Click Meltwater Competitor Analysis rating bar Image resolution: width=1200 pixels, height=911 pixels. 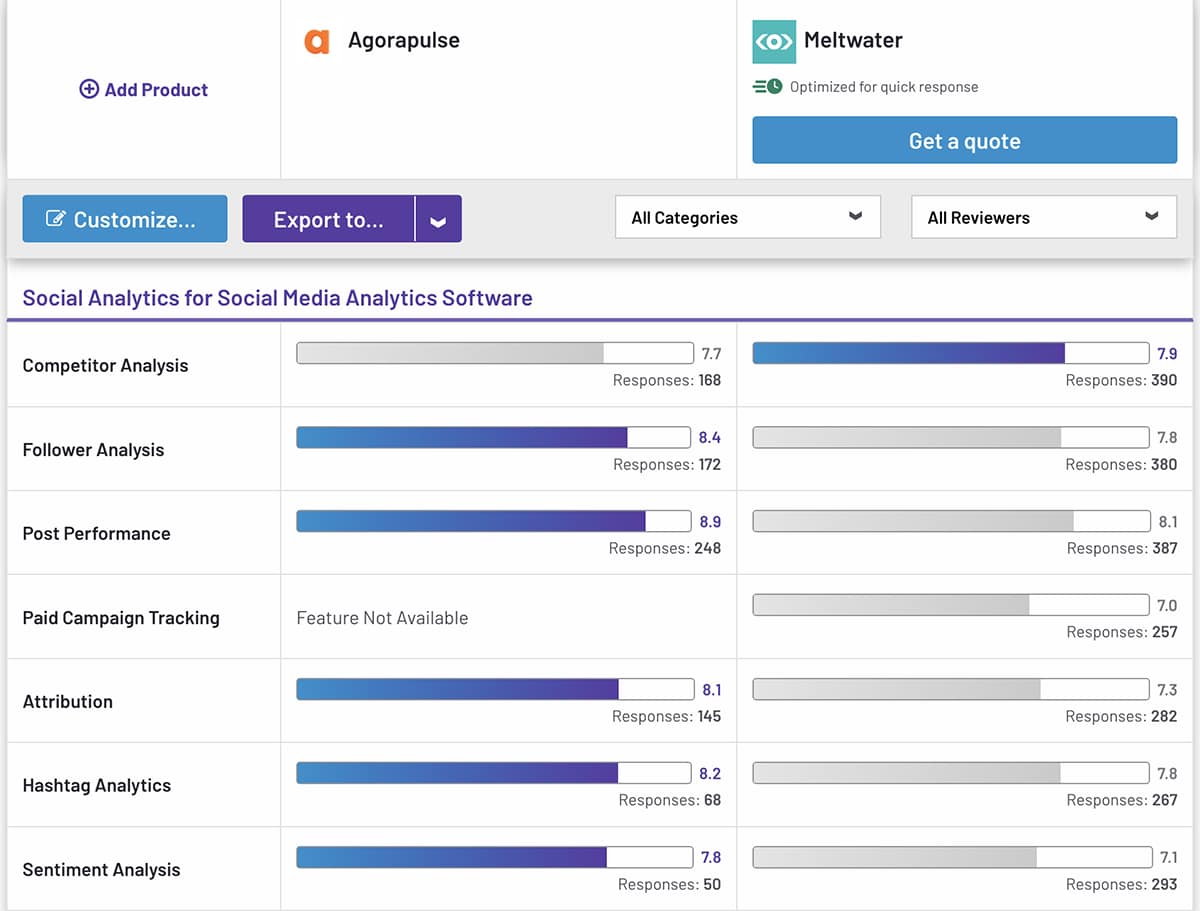pyautogui.click(x=950, y=353)
